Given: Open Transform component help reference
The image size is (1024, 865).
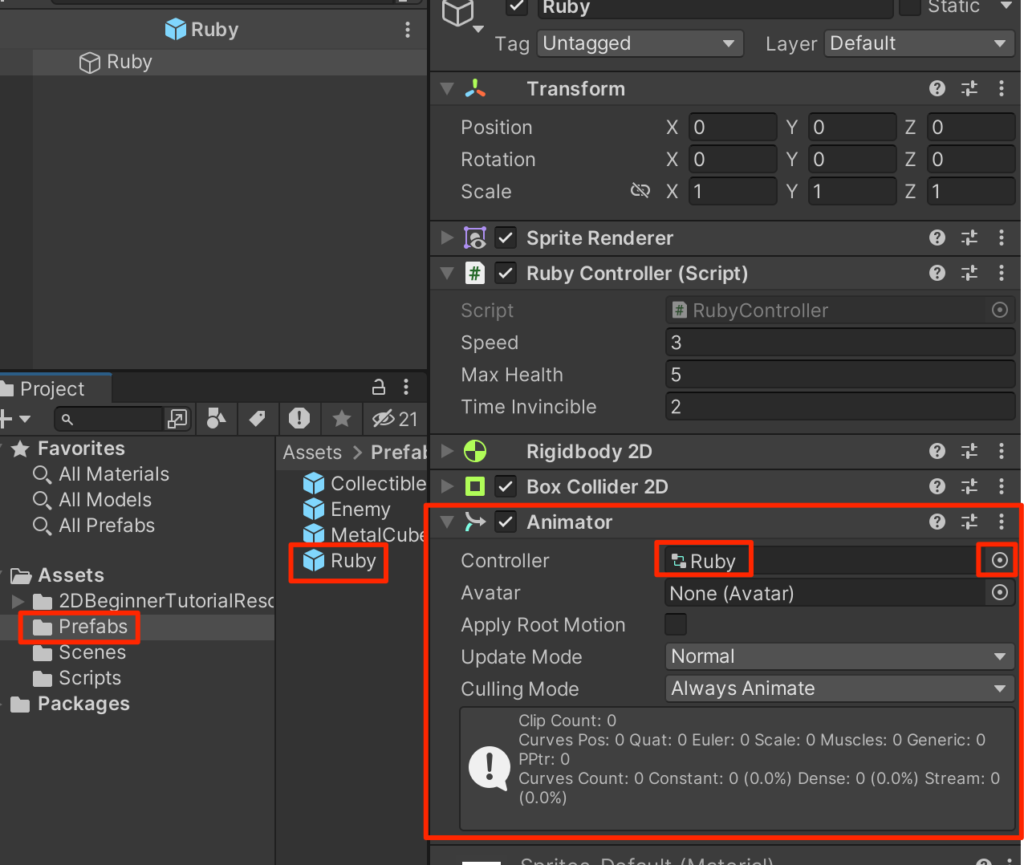Looking at the screenshot, I should pyautogui.click(x=937, y=89).
